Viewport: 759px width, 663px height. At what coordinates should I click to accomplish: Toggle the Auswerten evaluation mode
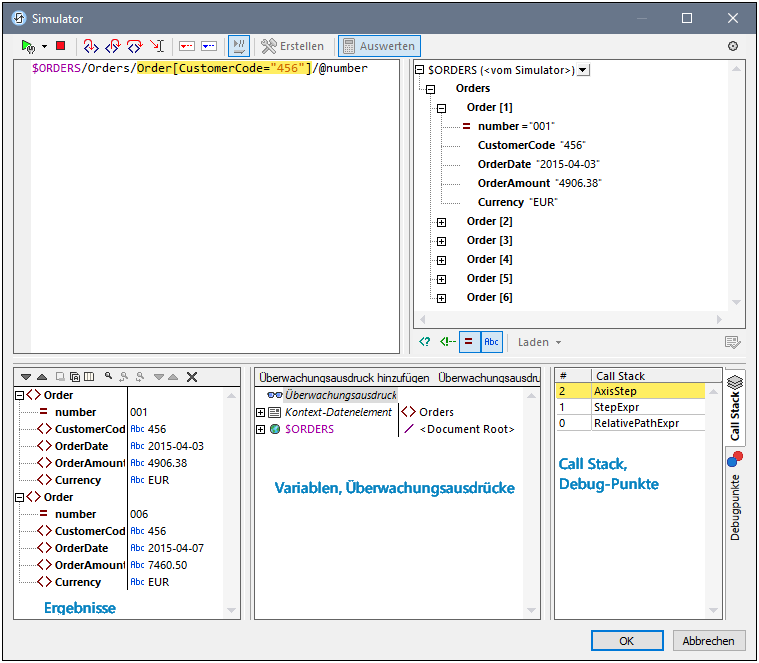tap(379, 46)
